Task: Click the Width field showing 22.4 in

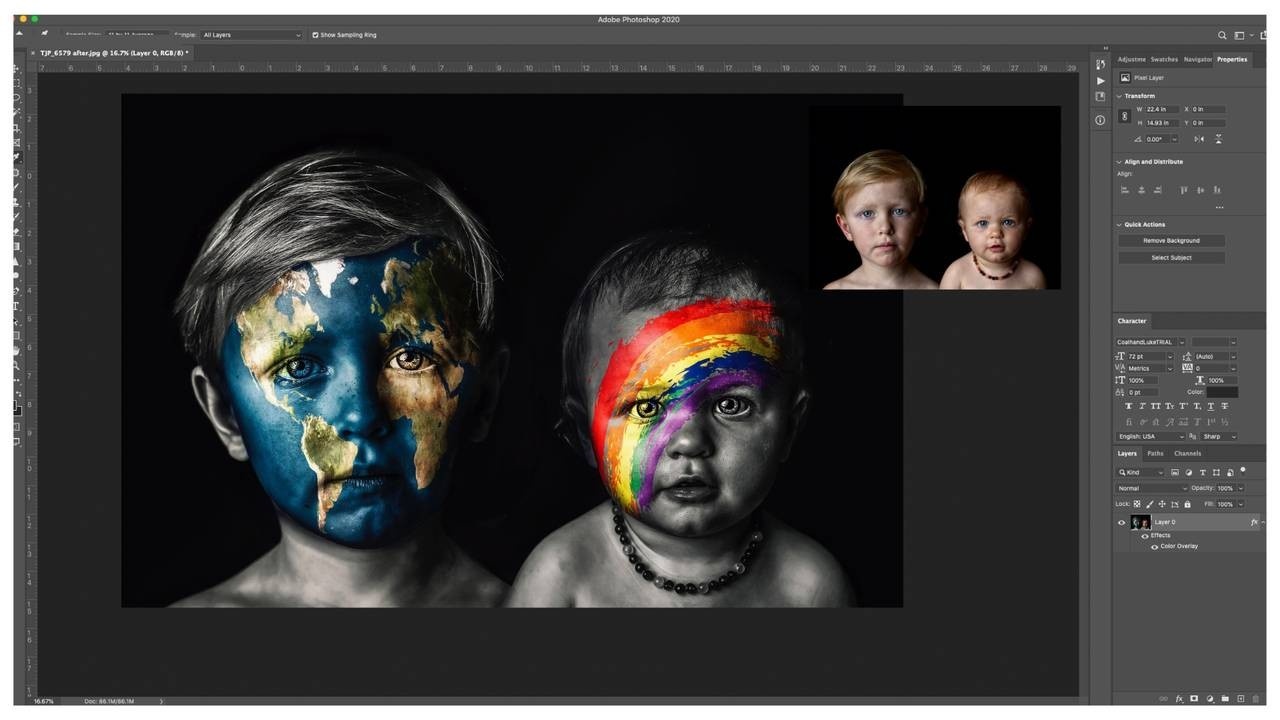Action: (x=1161, y=109)
